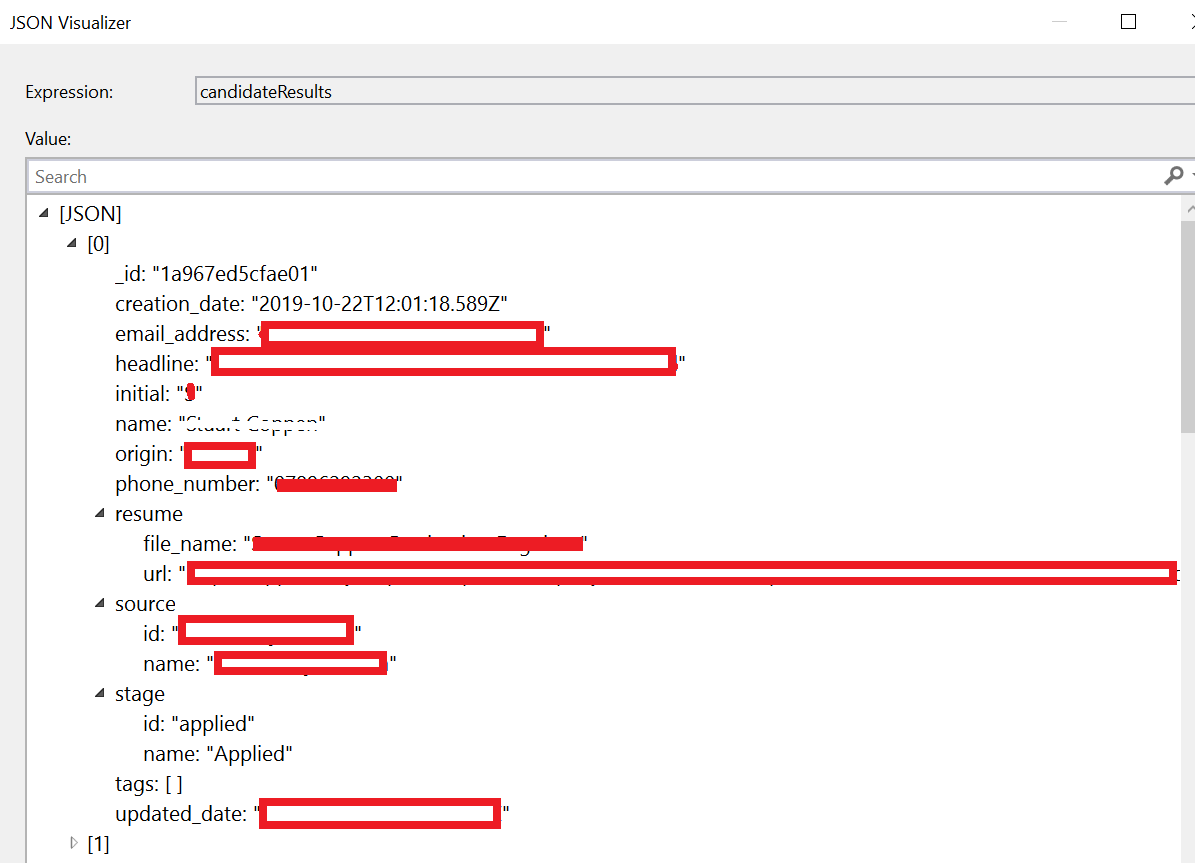Select the _id property row
The image size is (1195, 863).
click(x=216, y=274)
